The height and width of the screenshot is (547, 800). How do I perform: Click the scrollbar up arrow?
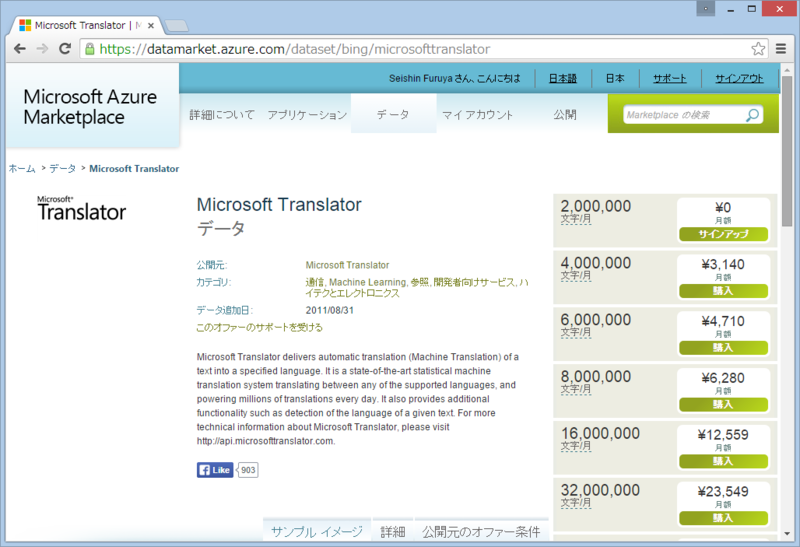point(787,68)
